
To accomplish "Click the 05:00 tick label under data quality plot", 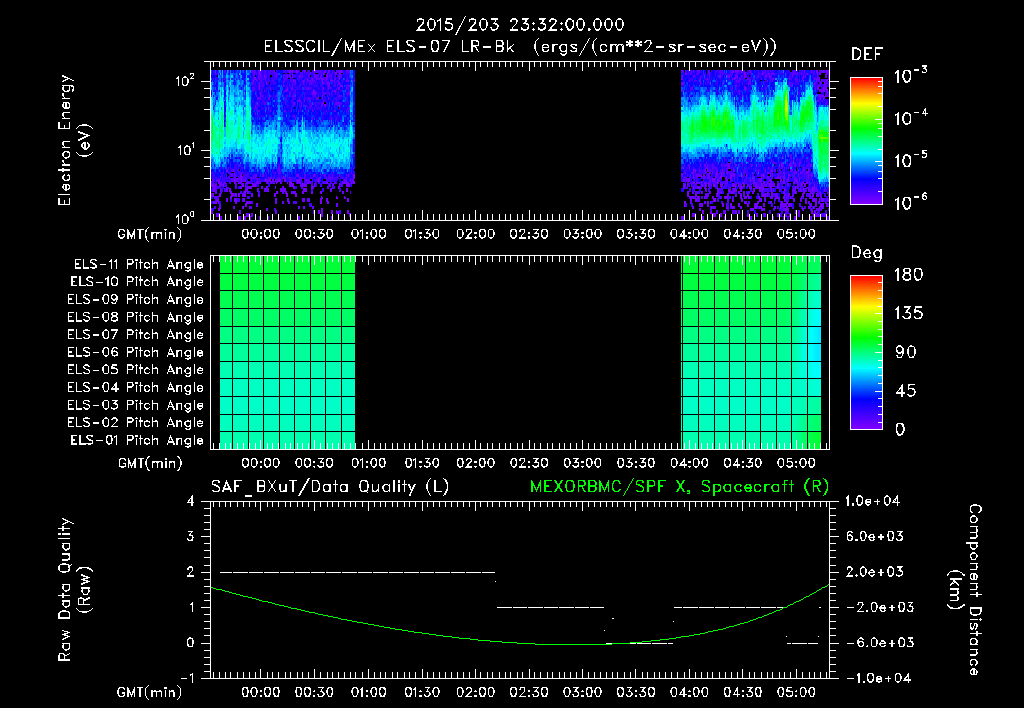I will pos(795,692).
